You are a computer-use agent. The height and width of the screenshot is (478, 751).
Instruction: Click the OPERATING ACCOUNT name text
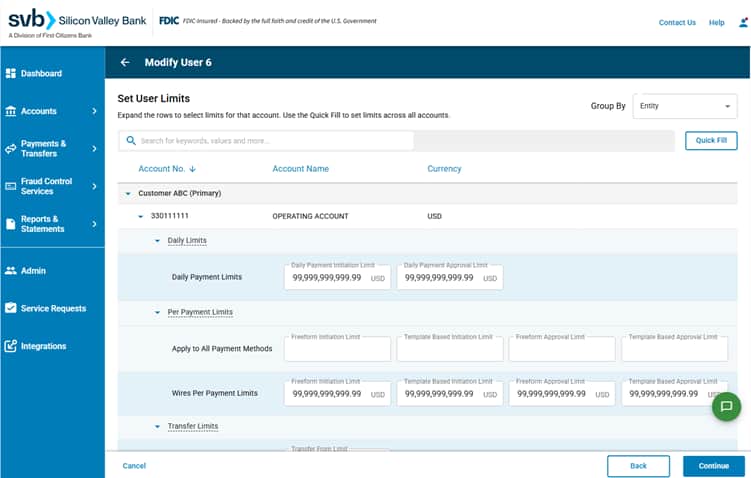310,216
